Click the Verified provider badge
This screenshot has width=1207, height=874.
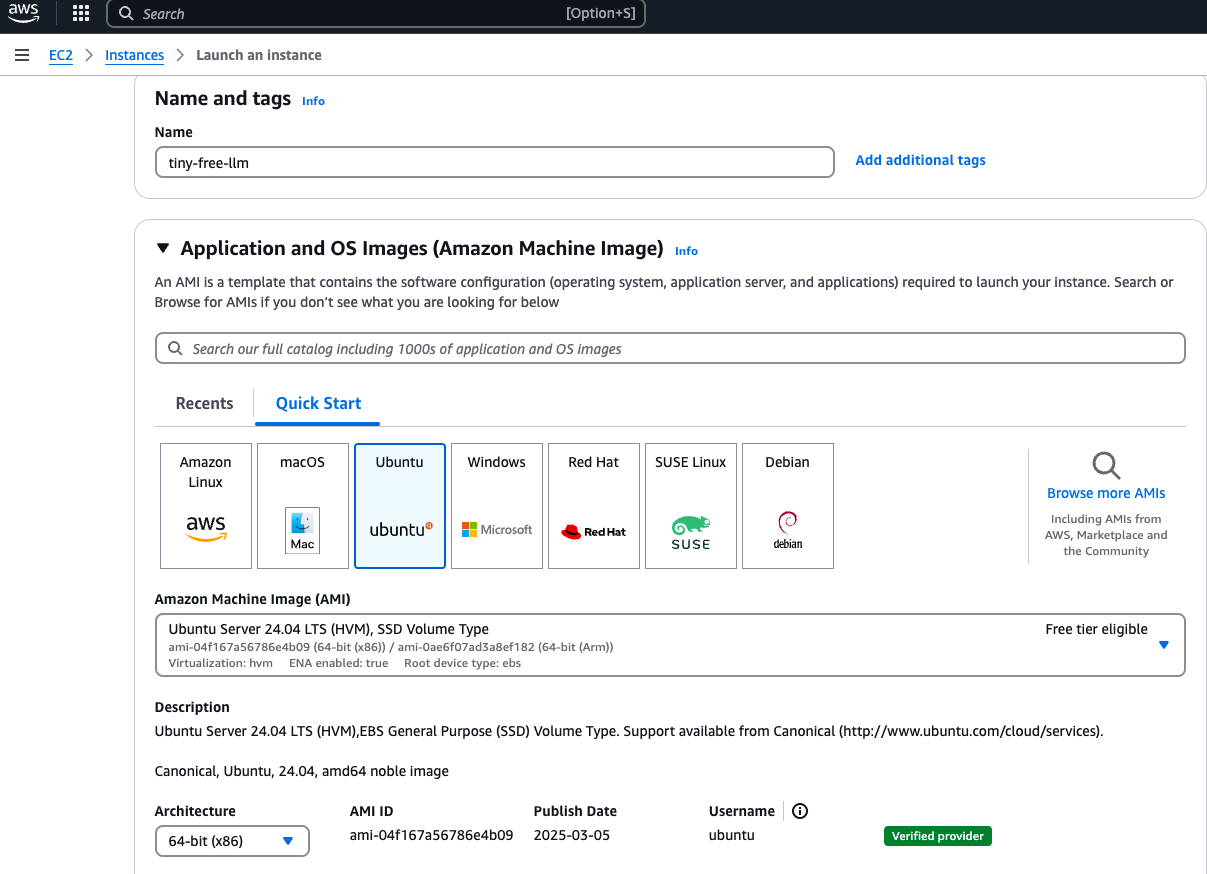(x=937, y=836)
